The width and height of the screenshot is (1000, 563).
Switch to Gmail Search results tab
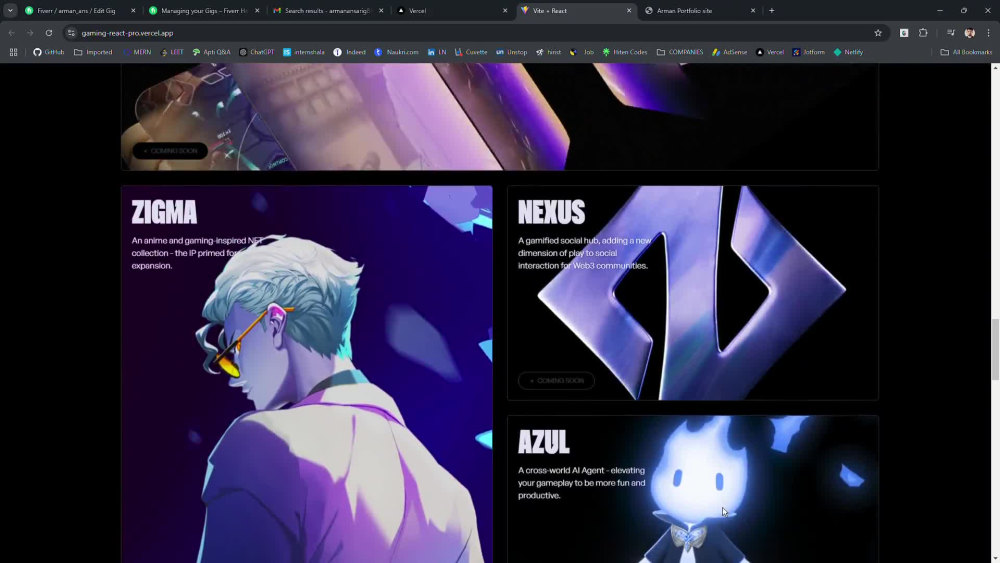(x=324, y=11)
